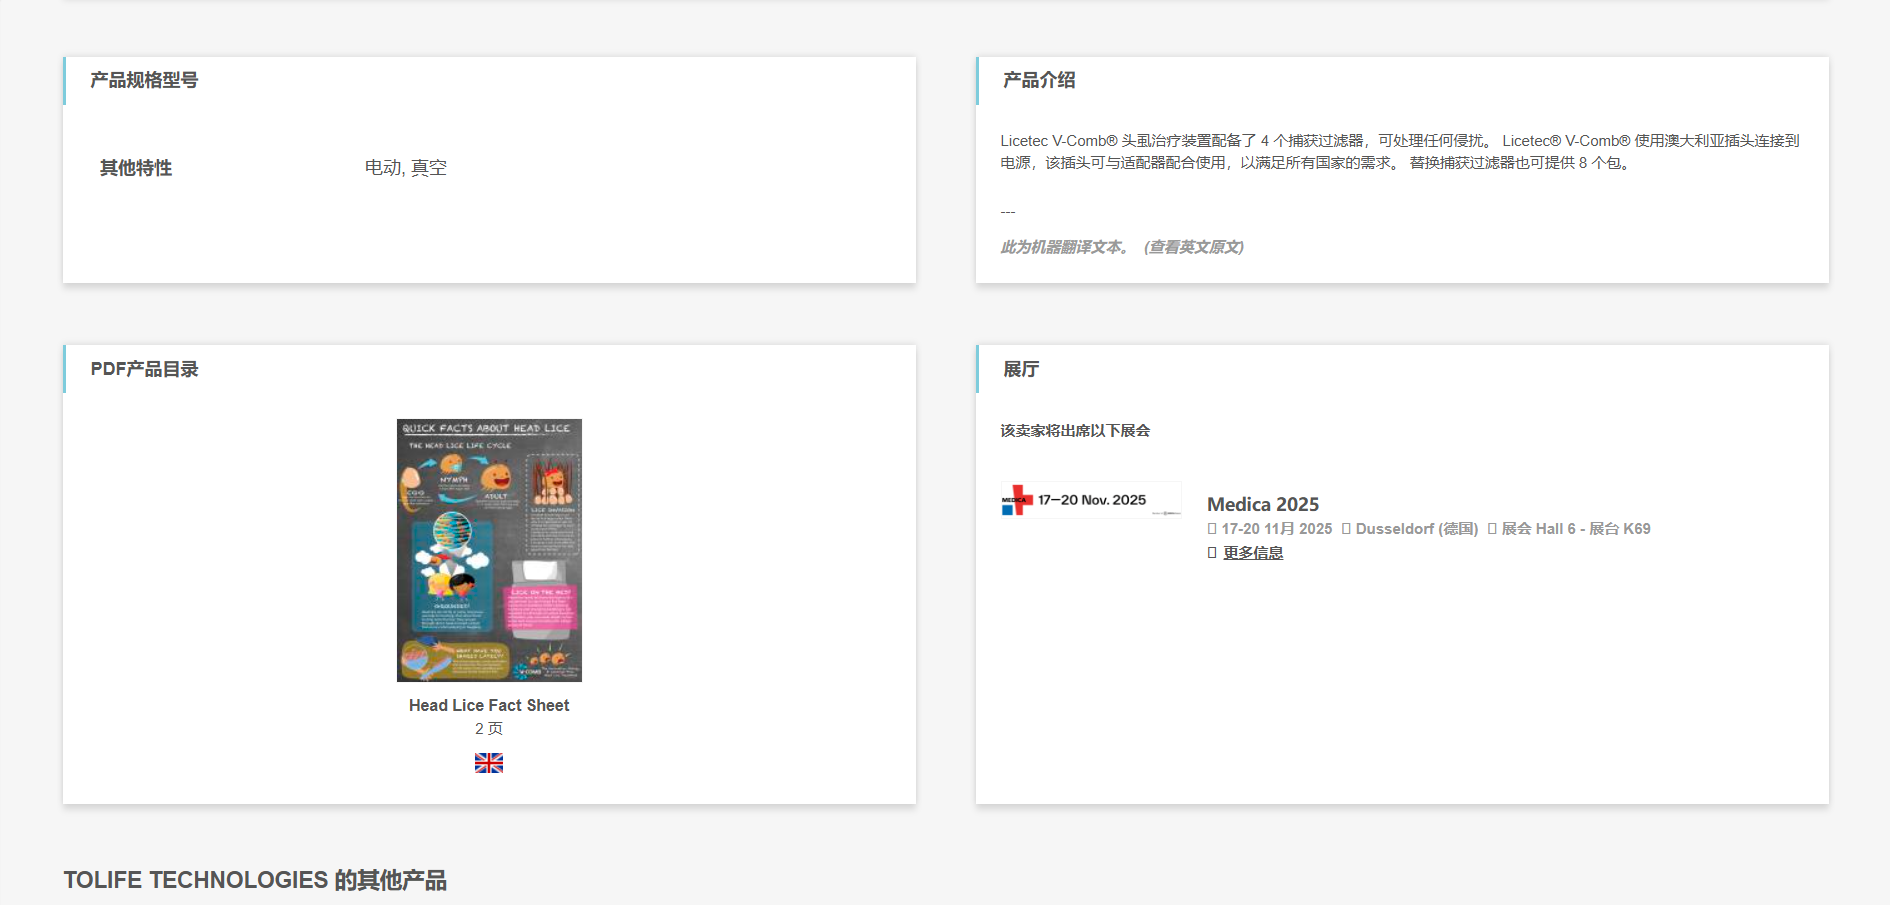
Task: Open the Head Lice Fact Sheet thumbnail
Action: click(x=488, y=550)
